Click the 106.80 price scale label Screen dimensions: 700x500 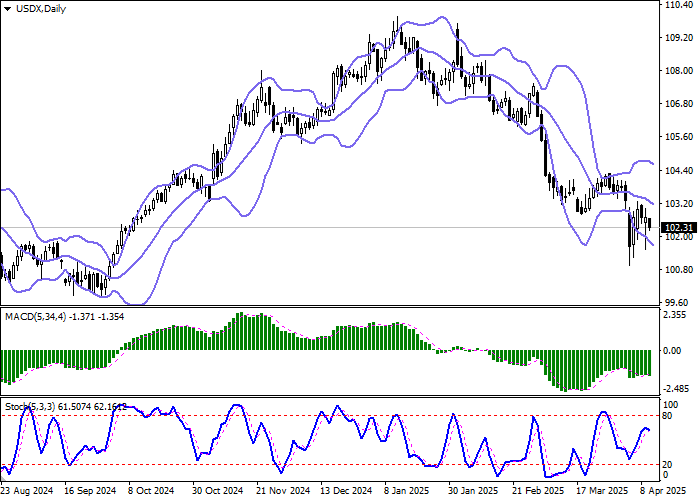678,104
